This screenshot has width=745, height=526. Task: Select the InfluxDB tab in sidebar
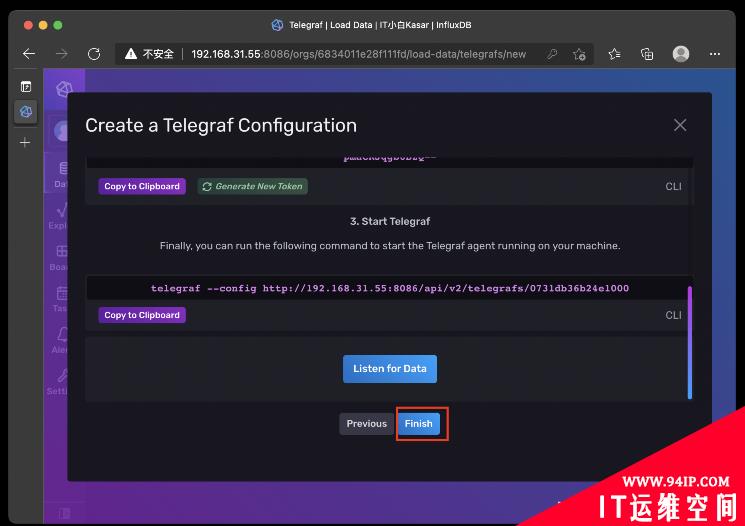coord(26,112)
